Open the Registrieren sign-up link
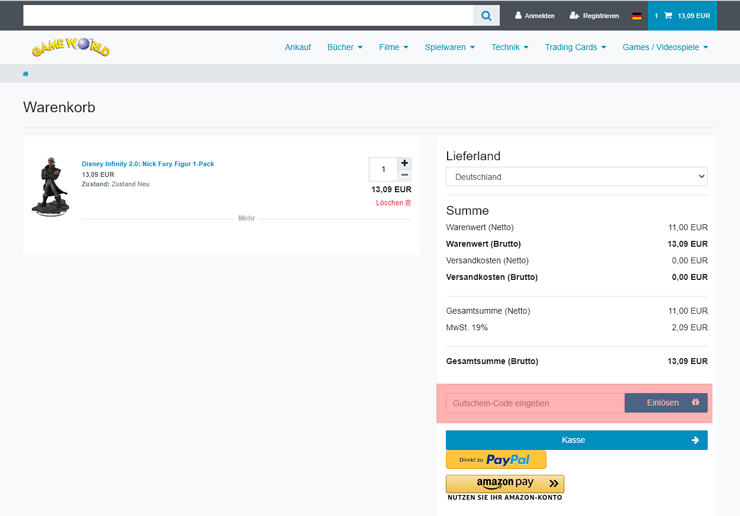 [x=594, y=16]
